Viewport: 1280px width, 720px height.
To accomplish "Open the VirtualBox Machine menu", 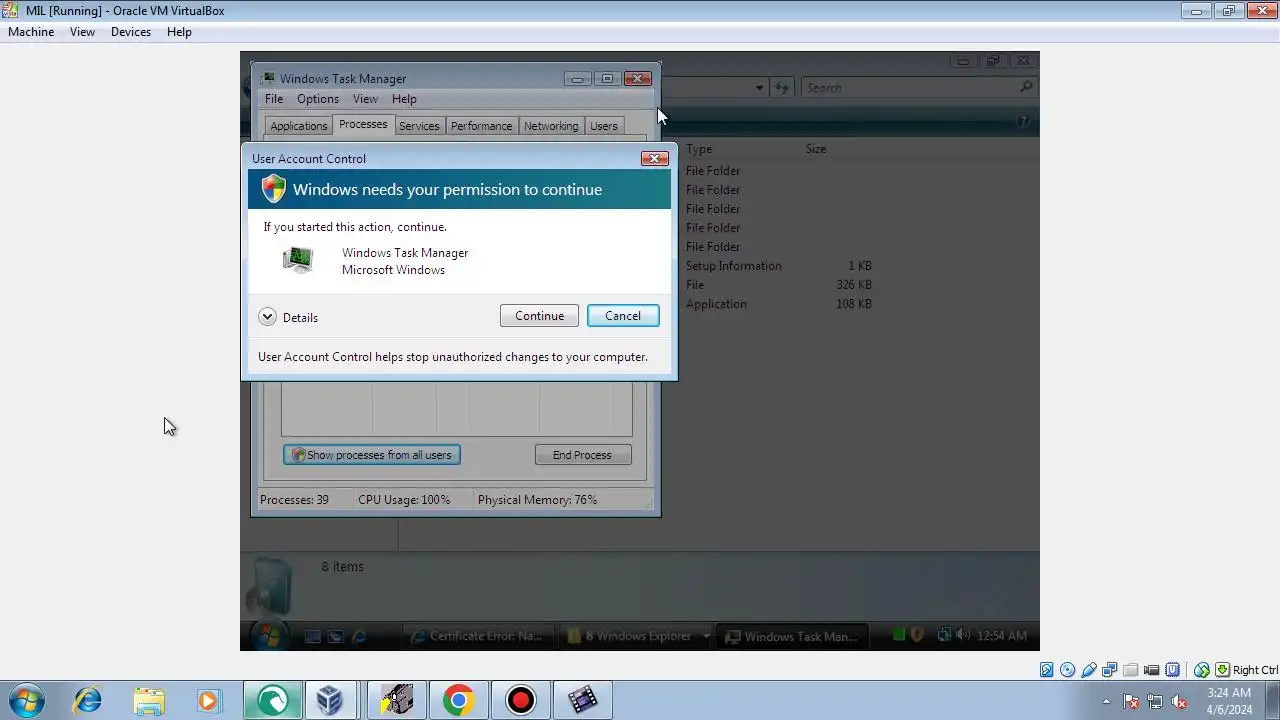I will click(x=31, y=32).
